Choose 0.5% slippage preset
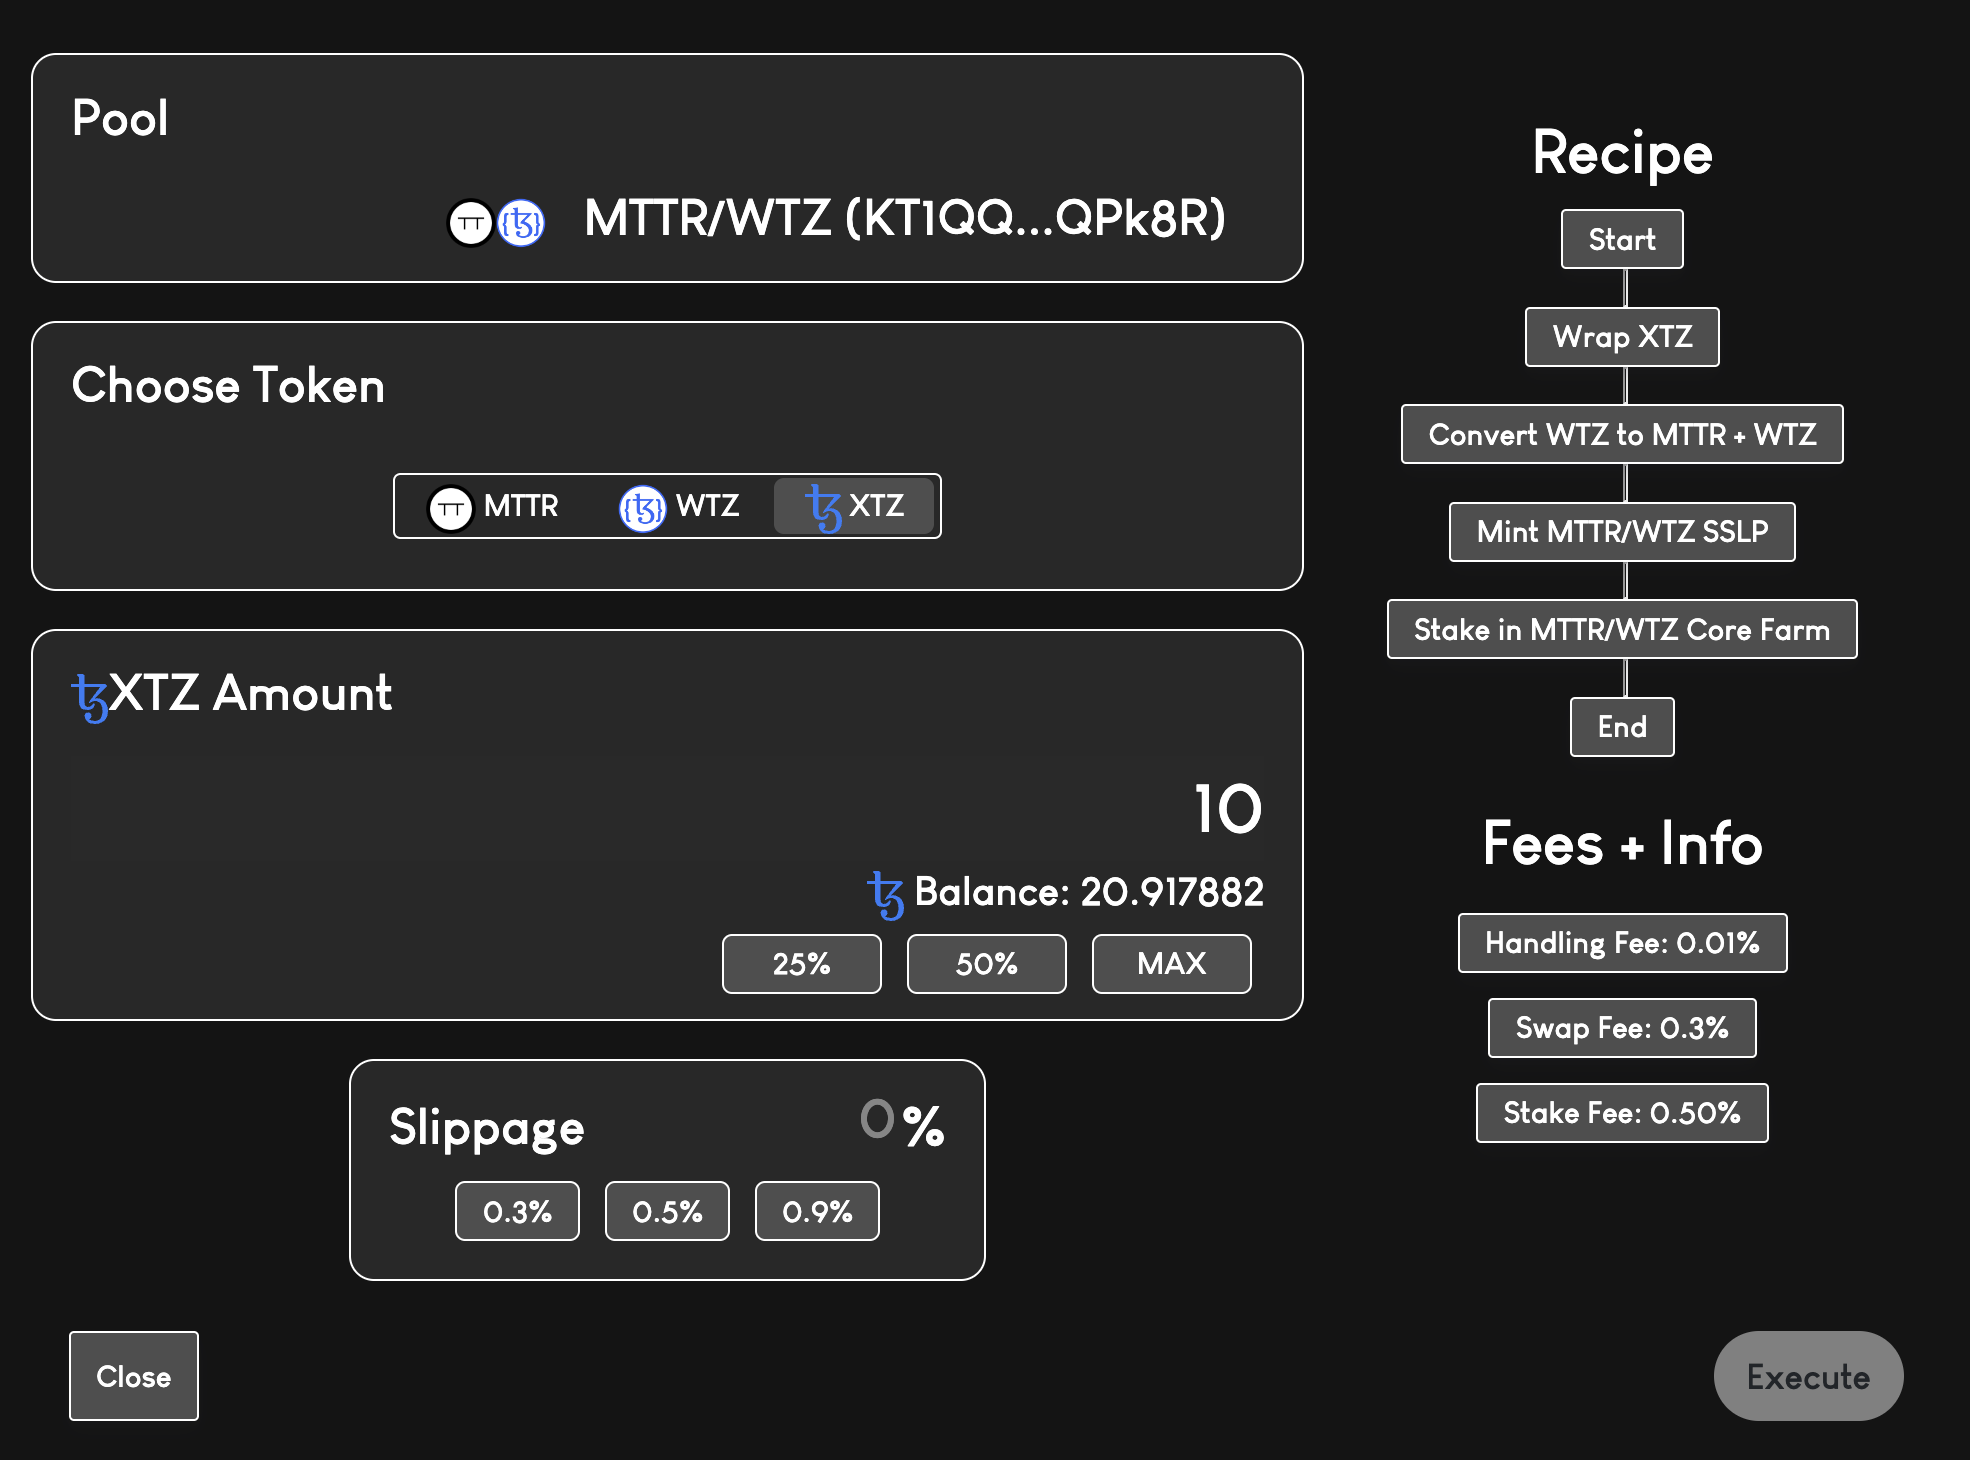Screen dimensions: 1970x1460 (x=667, y=1212)
